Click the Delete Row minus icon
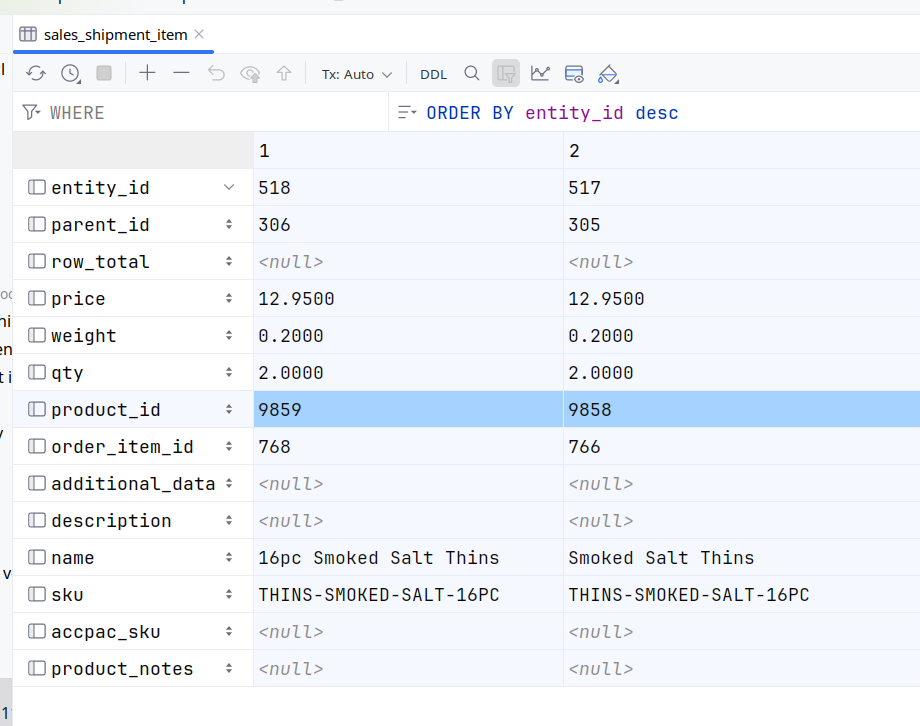Viewport: 920px width, 726px height. coord(181,73)
